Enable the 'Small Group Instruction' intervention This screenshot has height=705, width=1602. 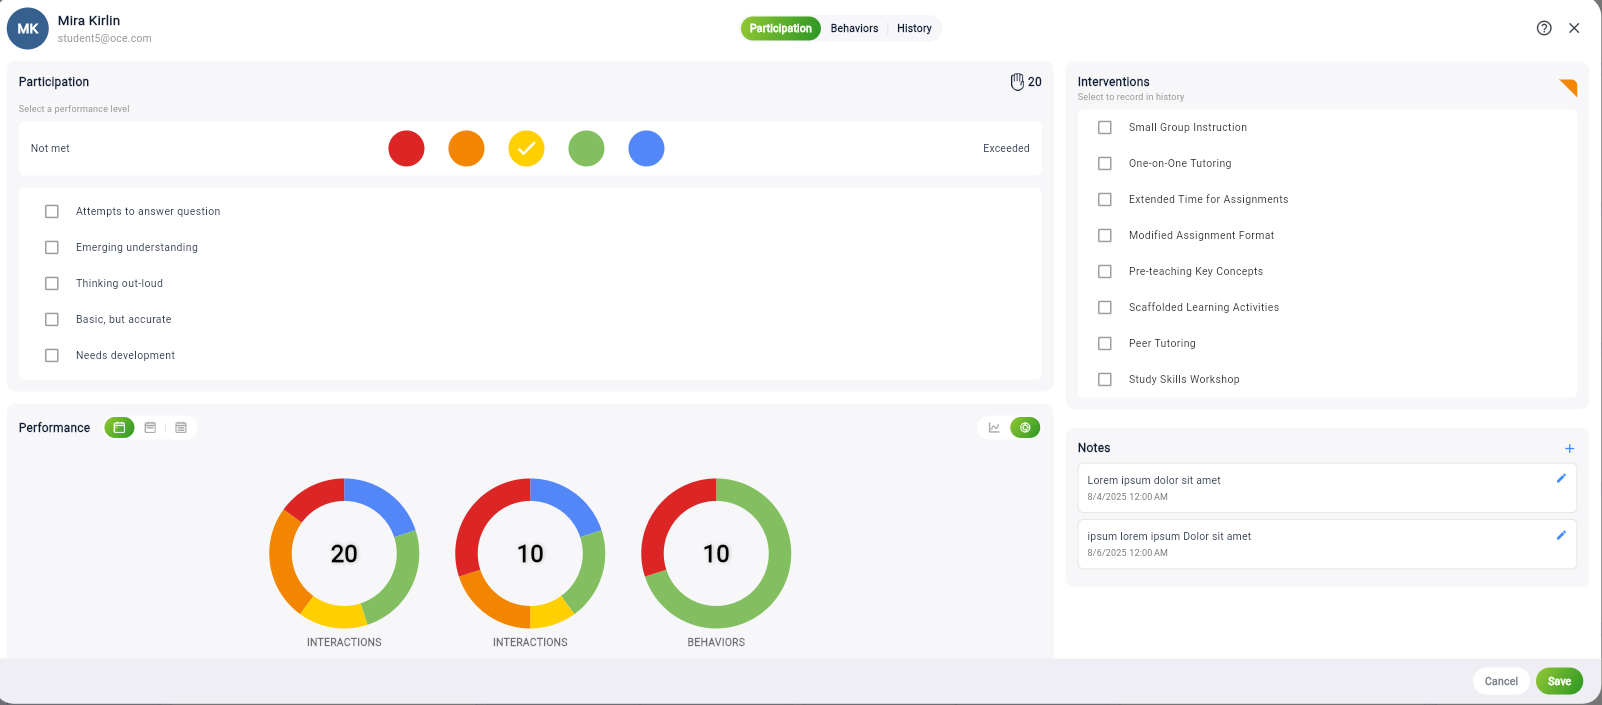[1105, 128]
